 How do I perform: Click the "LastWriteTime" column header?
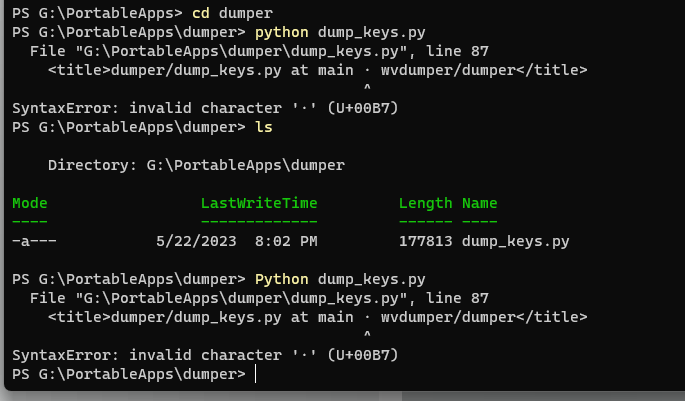[259, 203]
